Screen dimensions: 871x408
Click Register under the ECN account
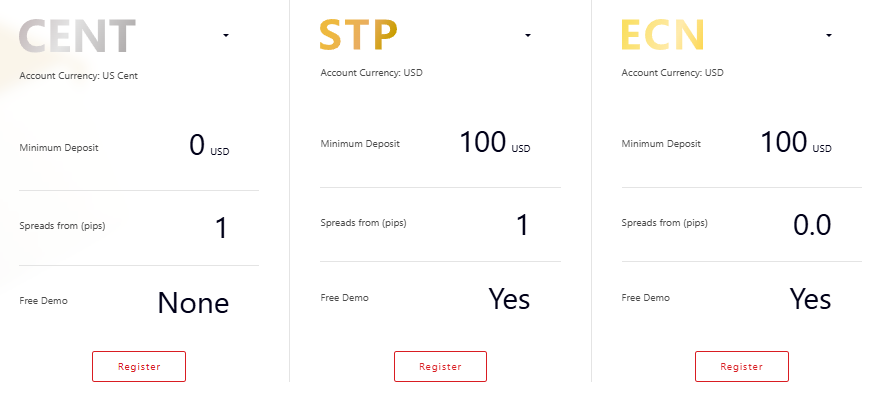pos(742,366)
